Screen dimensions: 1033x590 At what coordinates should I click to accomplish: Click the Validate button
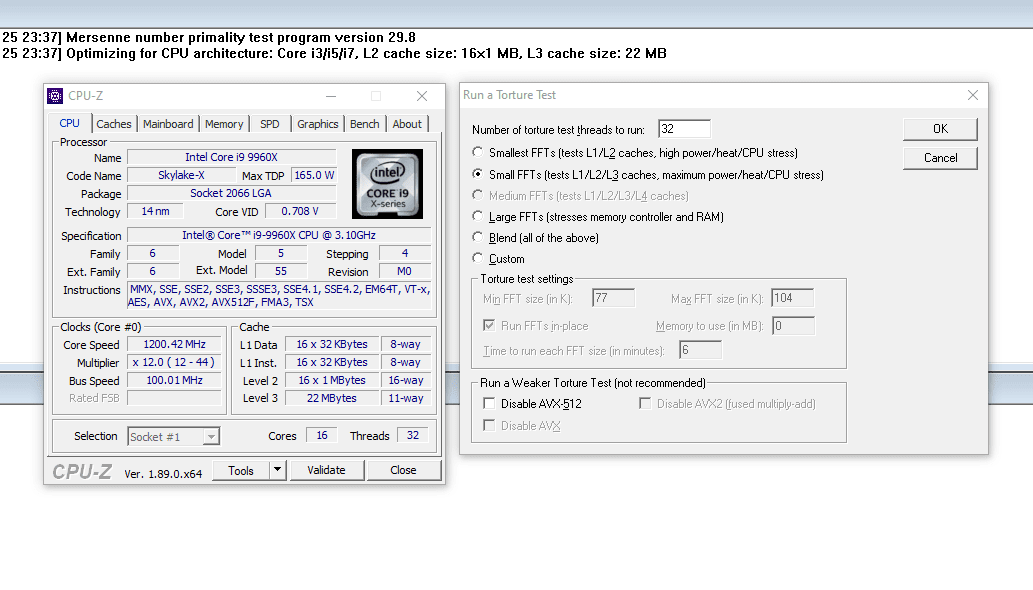coord(327,470)
